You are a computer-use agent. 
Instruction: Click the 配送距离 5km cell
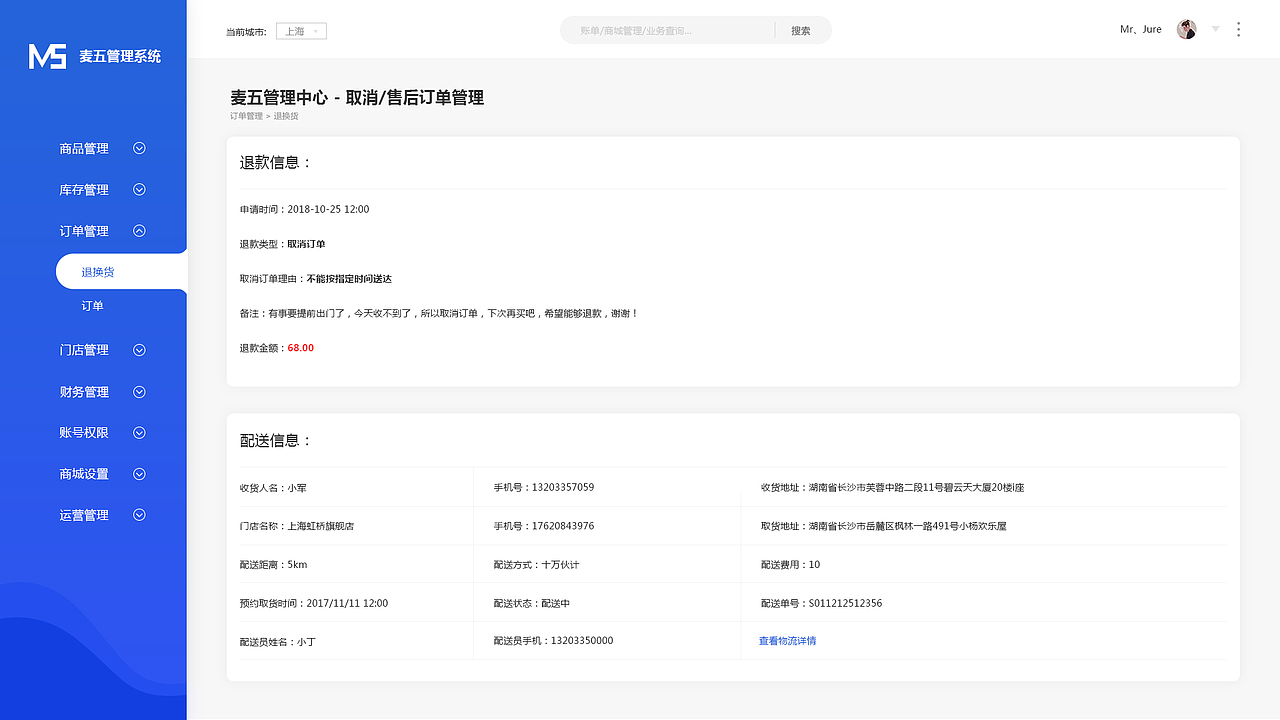[x=273, y=565]
